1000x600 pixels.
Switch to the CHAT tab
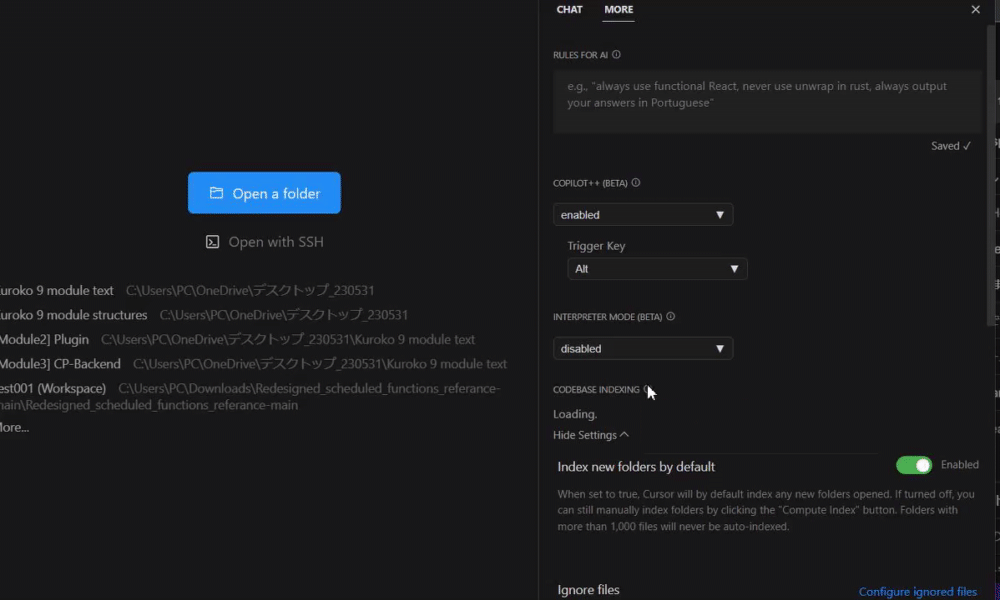pos(569,10)
